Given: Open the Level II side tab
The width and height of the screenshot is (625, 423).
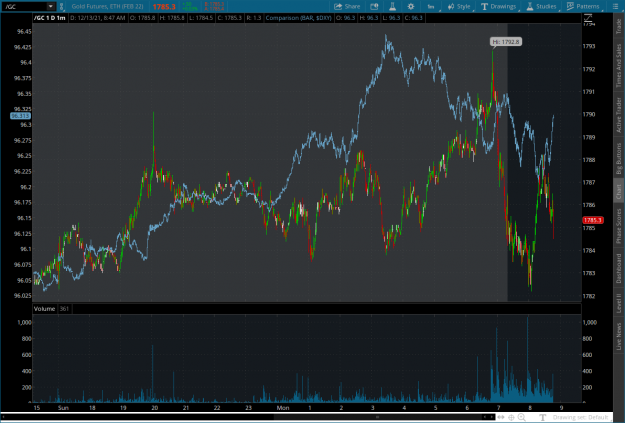Looking at the screenshot, I should coord(619,303).
